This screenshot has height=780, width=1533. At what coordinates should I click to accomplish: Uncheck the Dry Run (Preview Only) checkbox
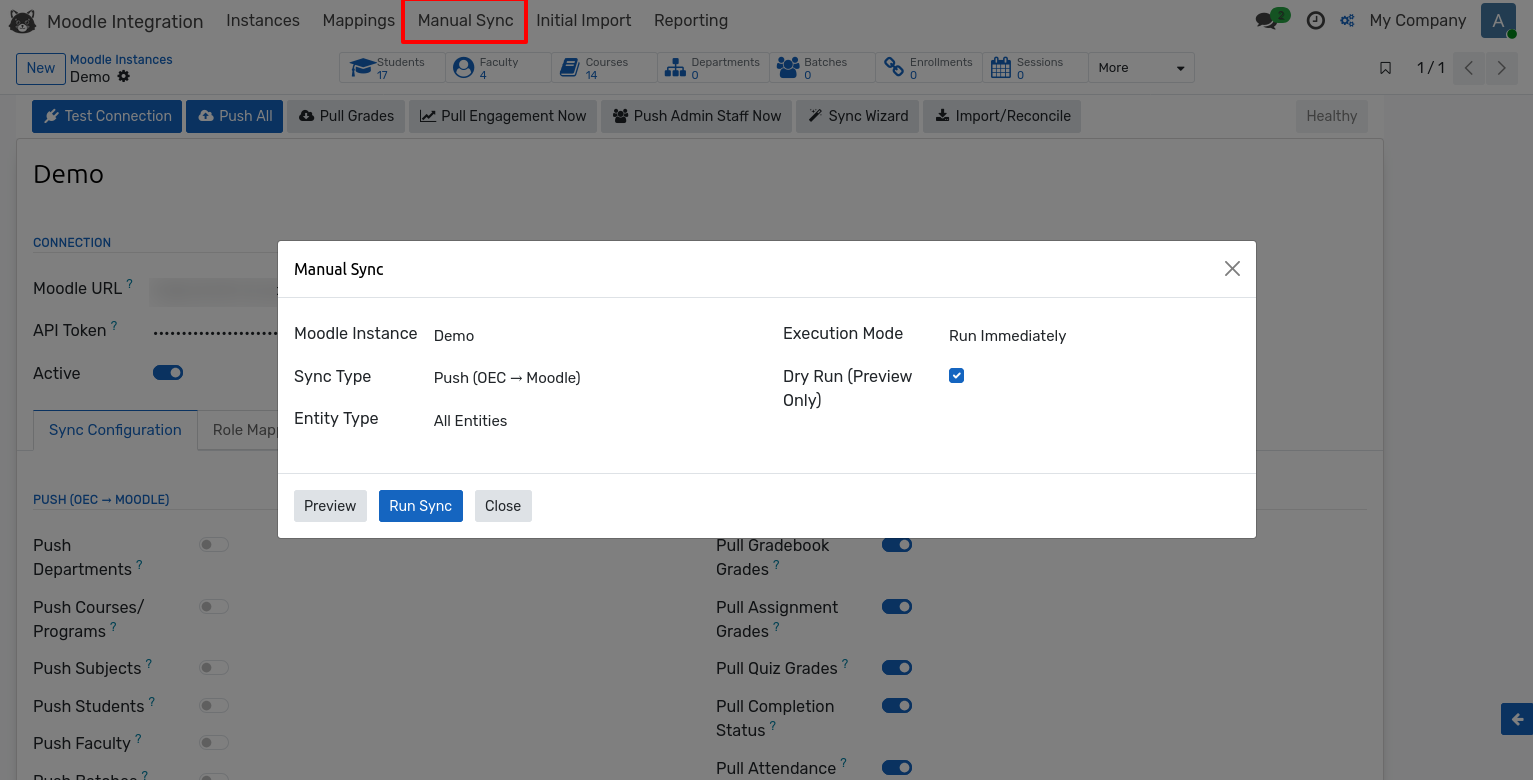click(956, 376)
